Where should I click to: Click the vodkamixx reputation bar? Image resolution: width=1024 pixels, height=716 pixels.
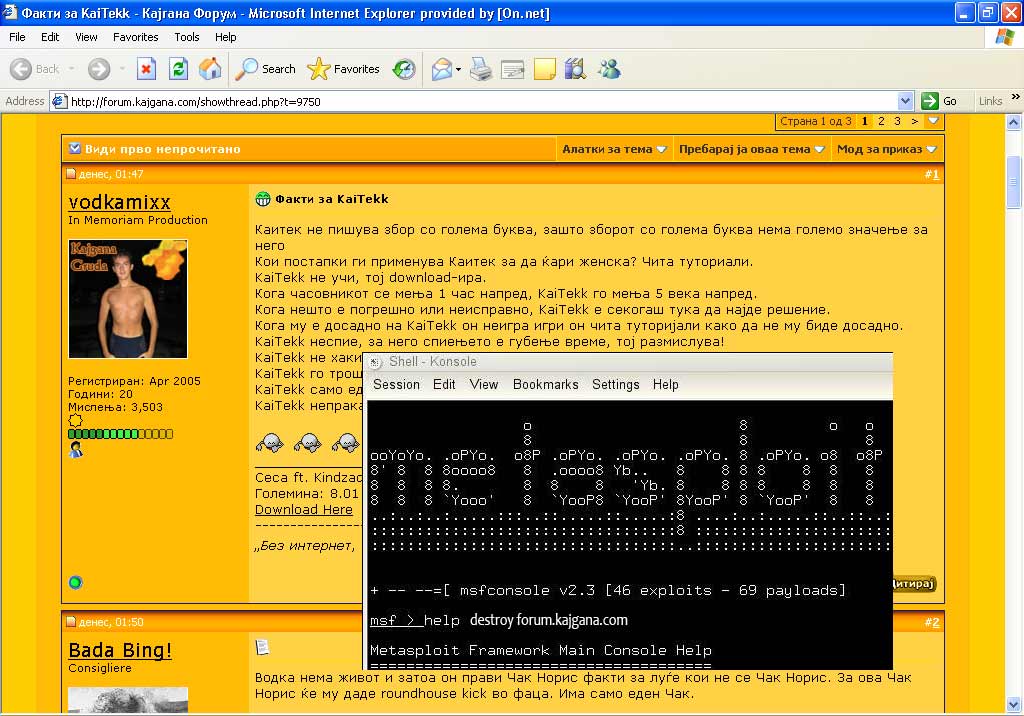(x=120, y=434)
